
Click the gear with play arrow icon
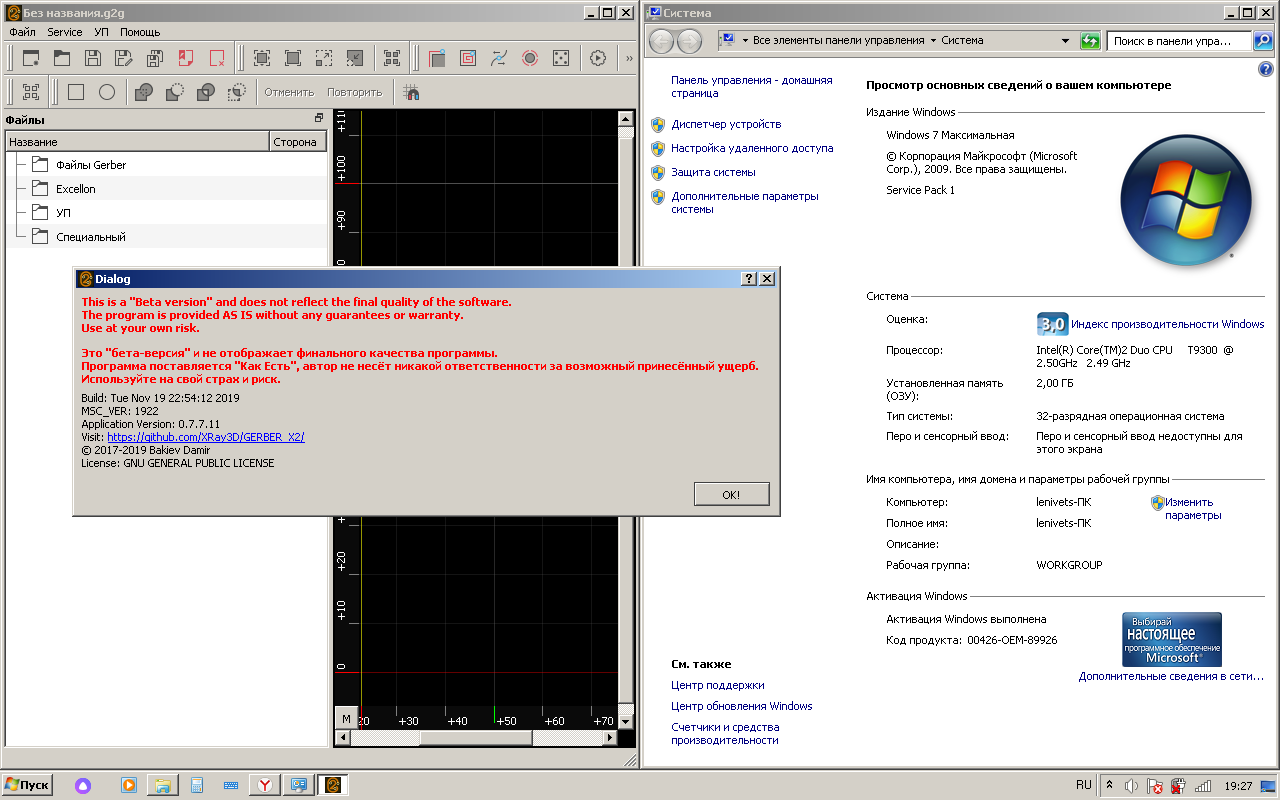(598, 58)
